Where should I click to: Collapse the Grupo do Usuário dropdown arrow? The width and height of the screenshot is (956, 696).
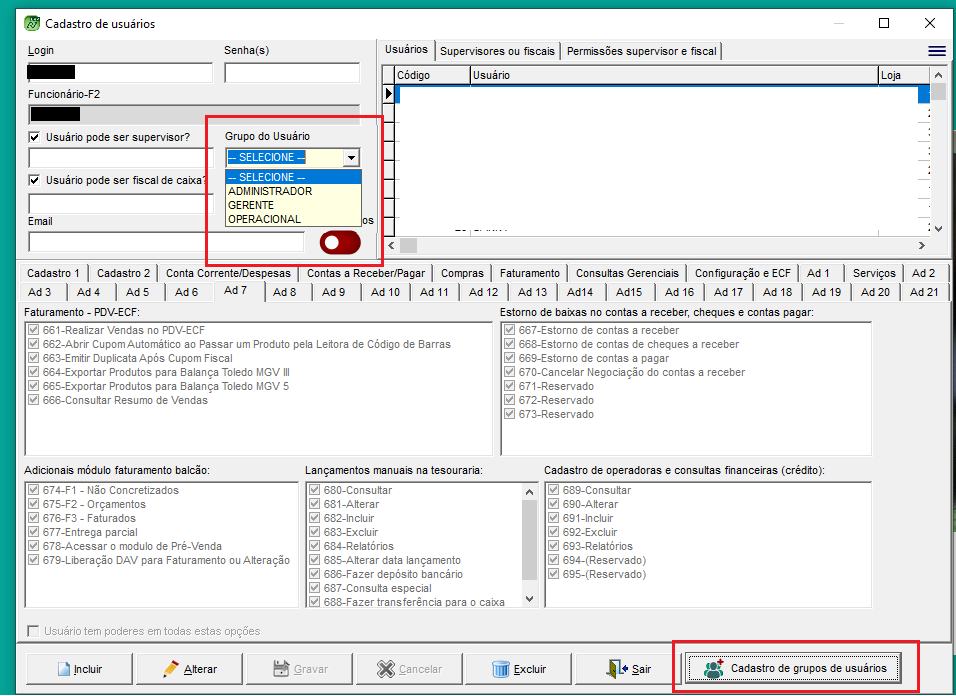click(x=350, y=158)
